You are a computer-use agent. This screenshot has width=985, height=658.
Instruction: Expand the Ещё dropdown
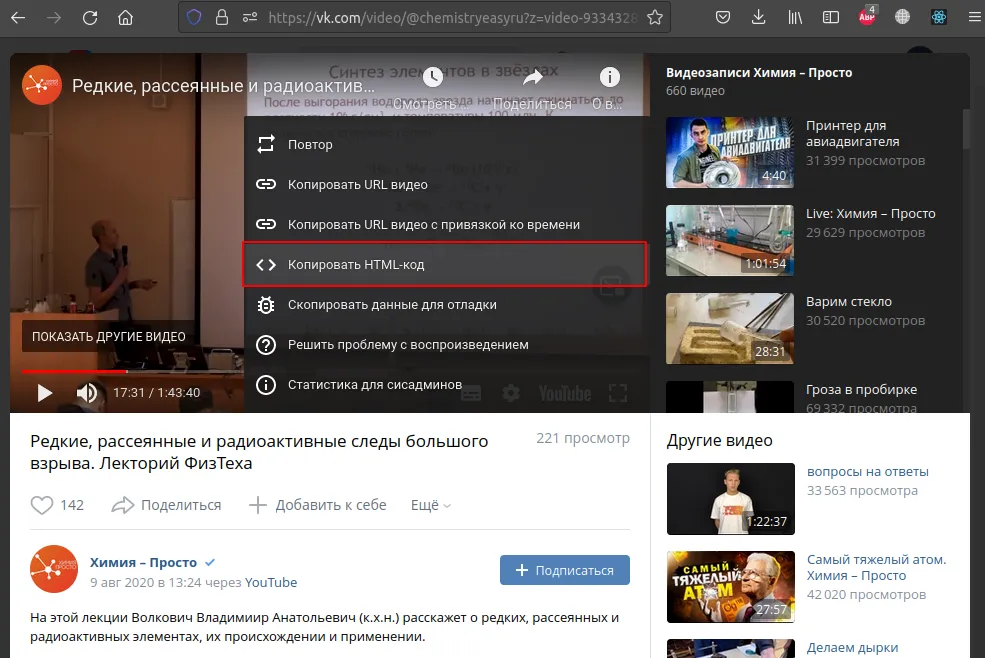(x=431, y=505)
